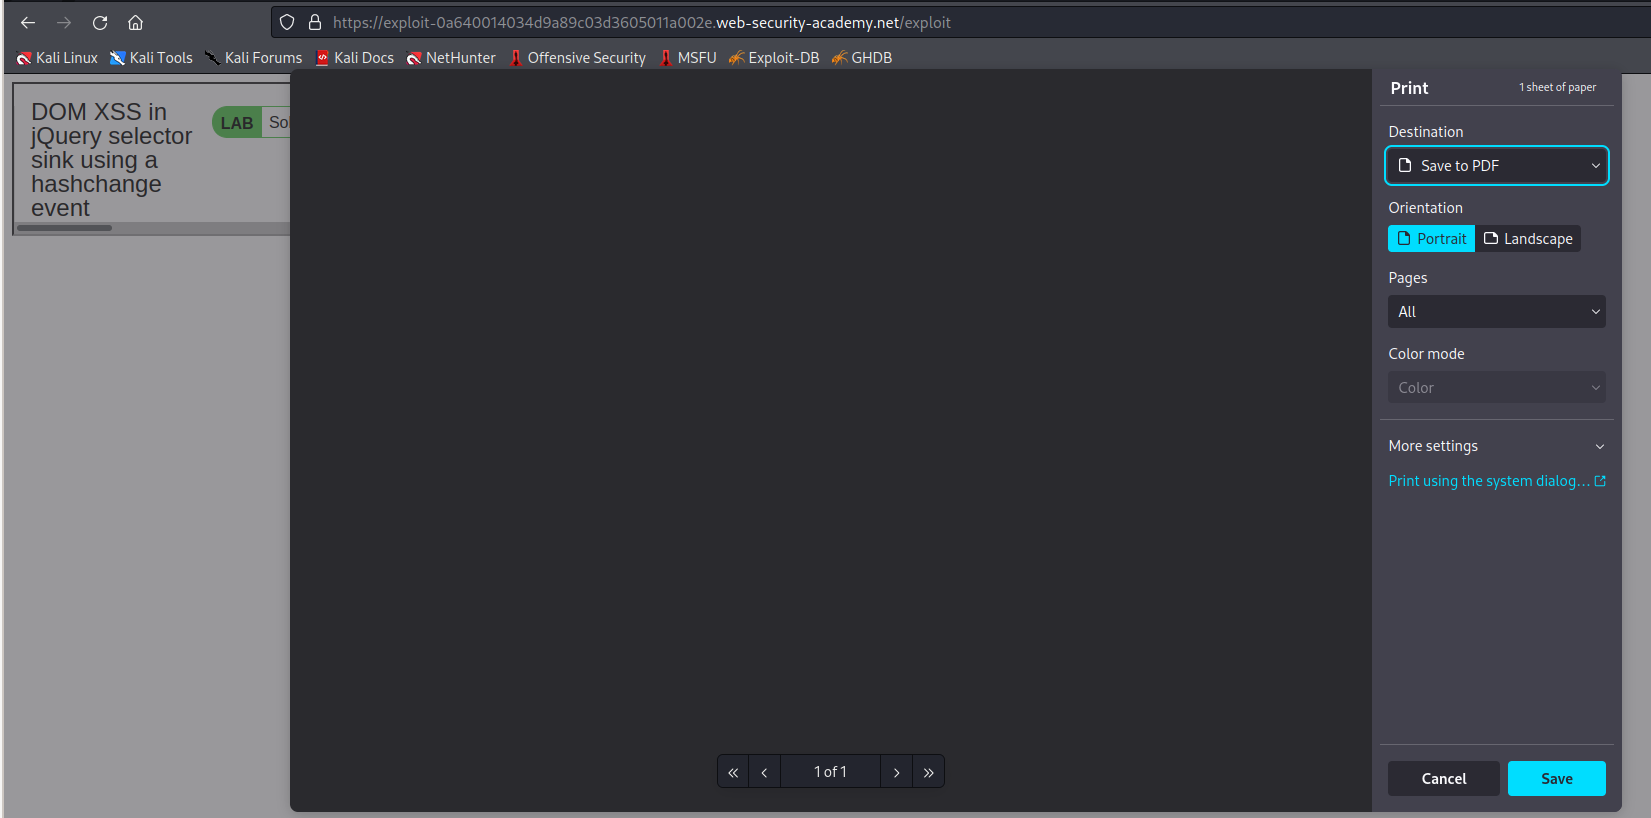Click the shield tracking protection icon
1651x818 pixels.
287,22
